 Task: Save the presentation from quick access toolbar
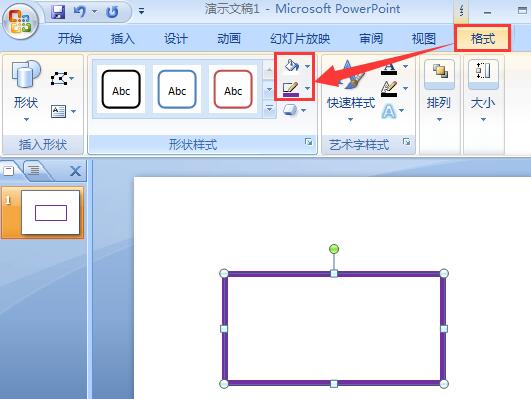coord(58,12)
